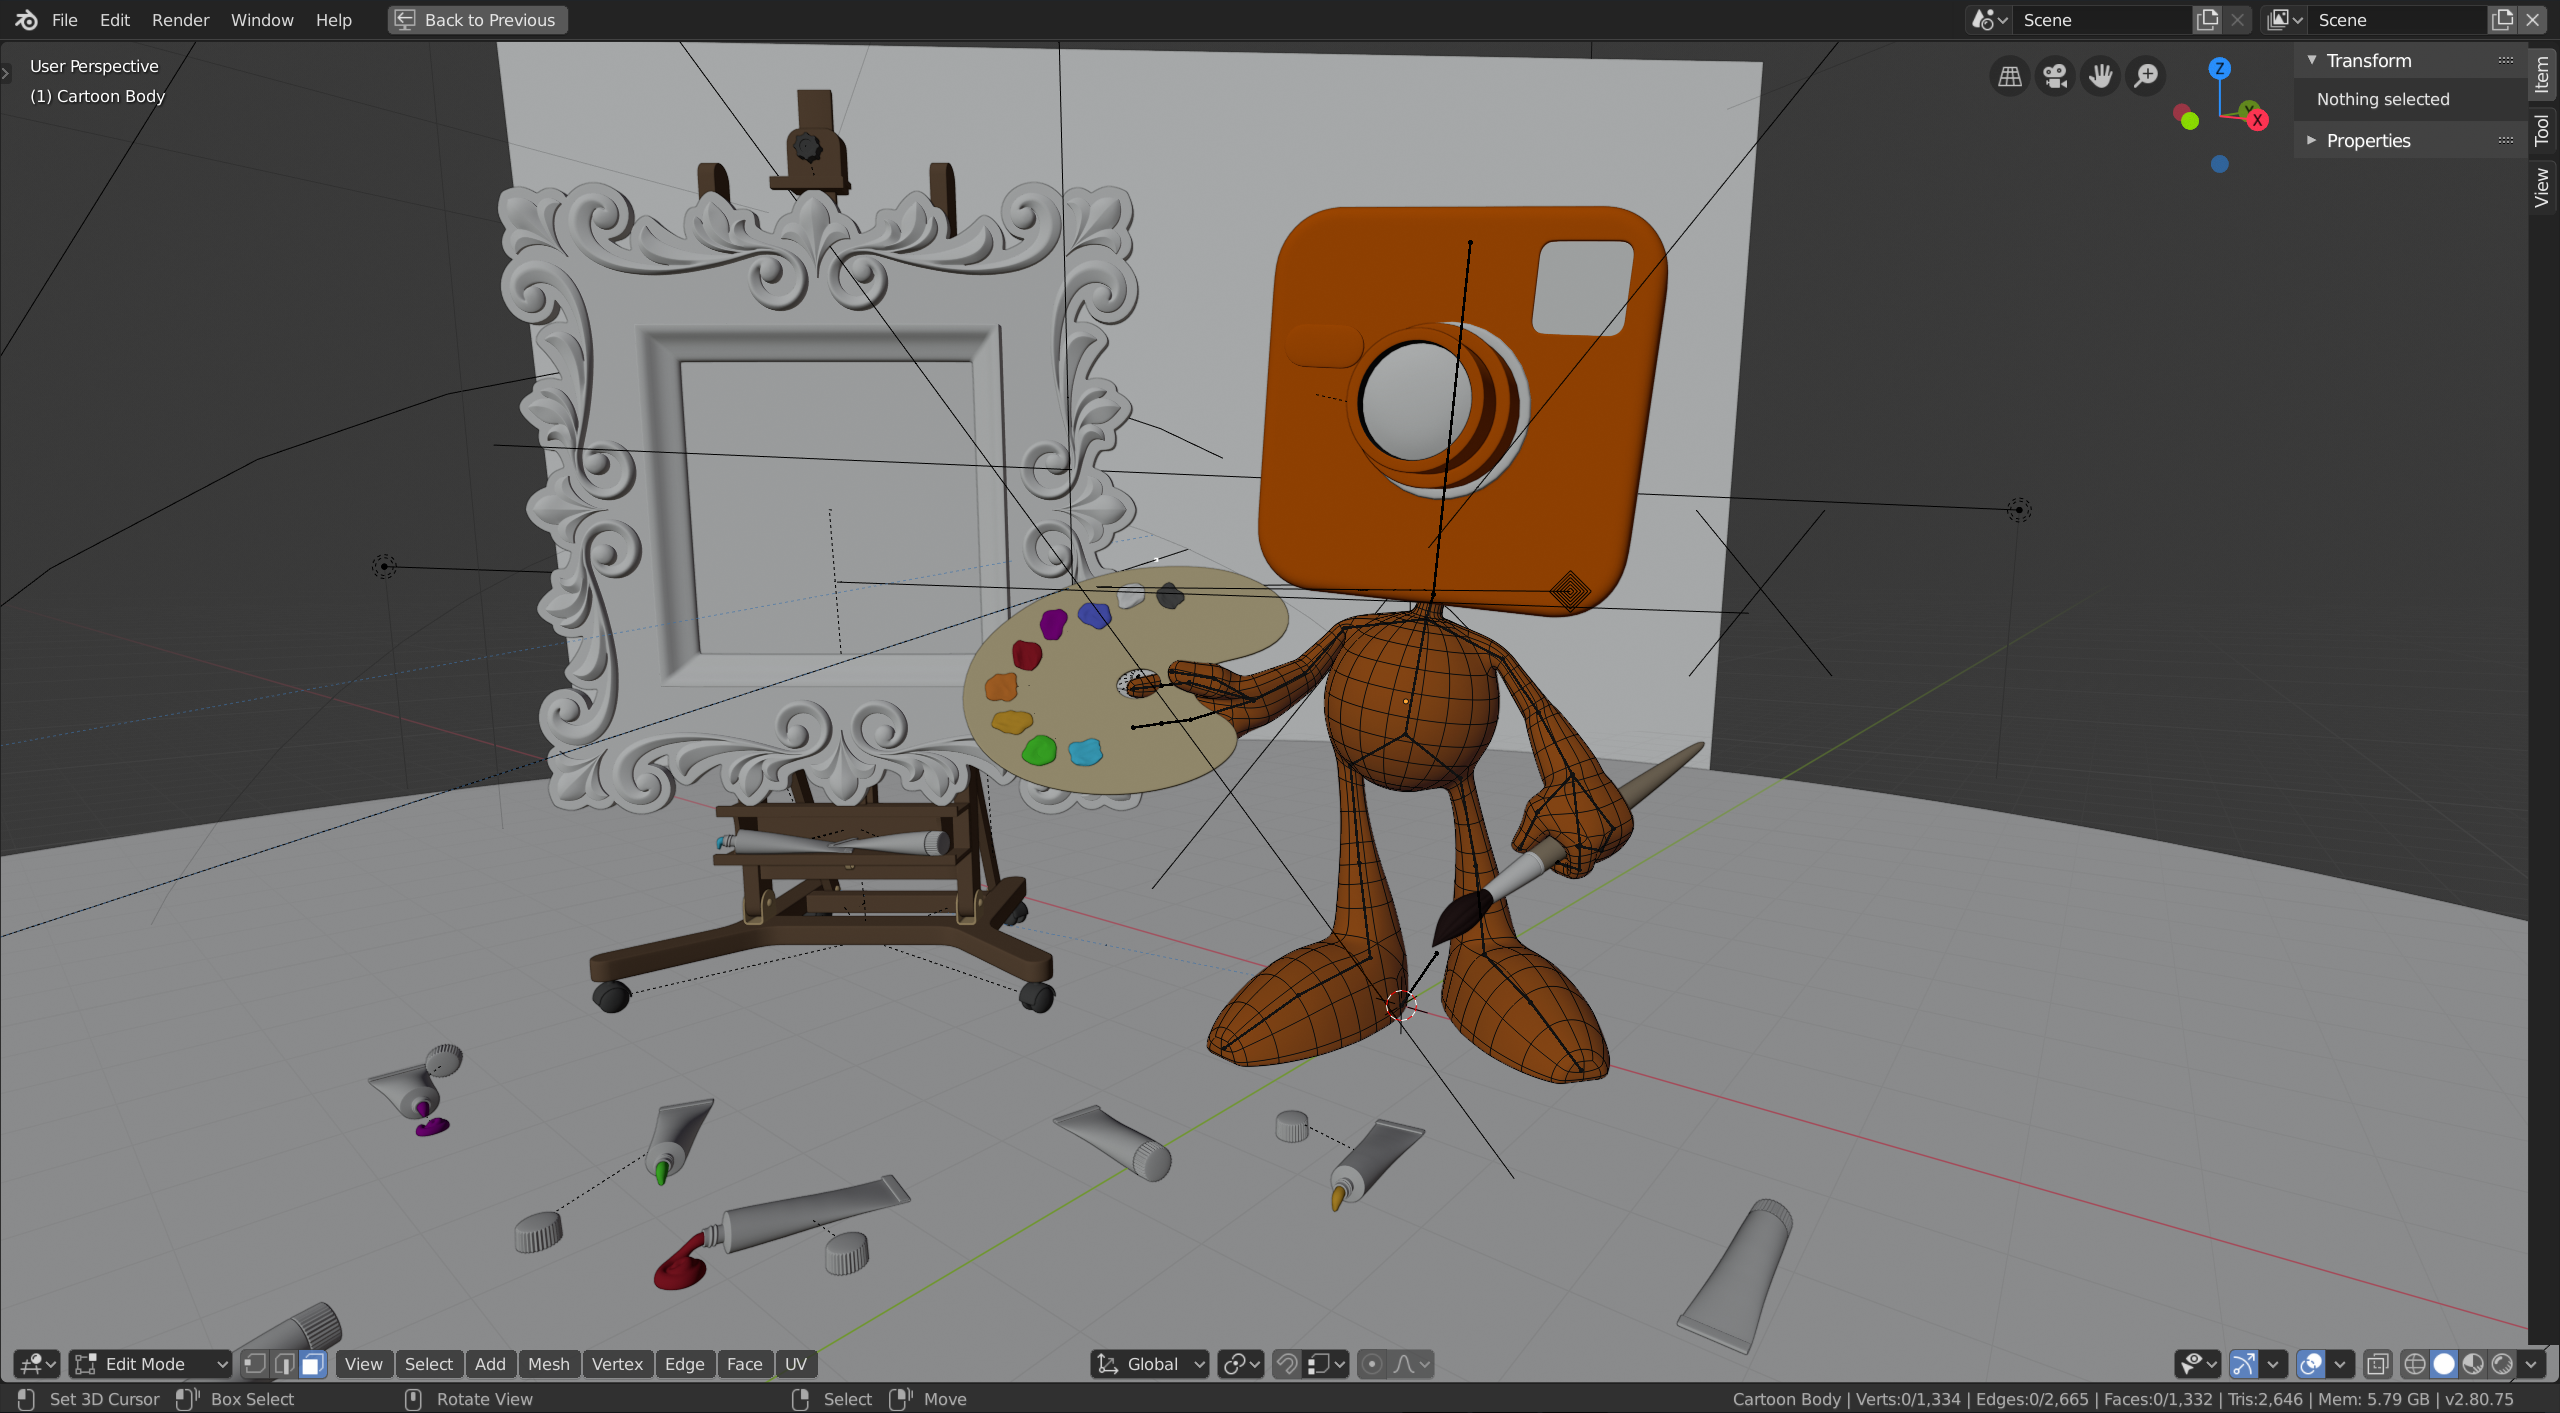Image resolution: width=2560 pixels, height=1413 pixels.
Task: Toggle face select mode
Action: (313, 1364)
